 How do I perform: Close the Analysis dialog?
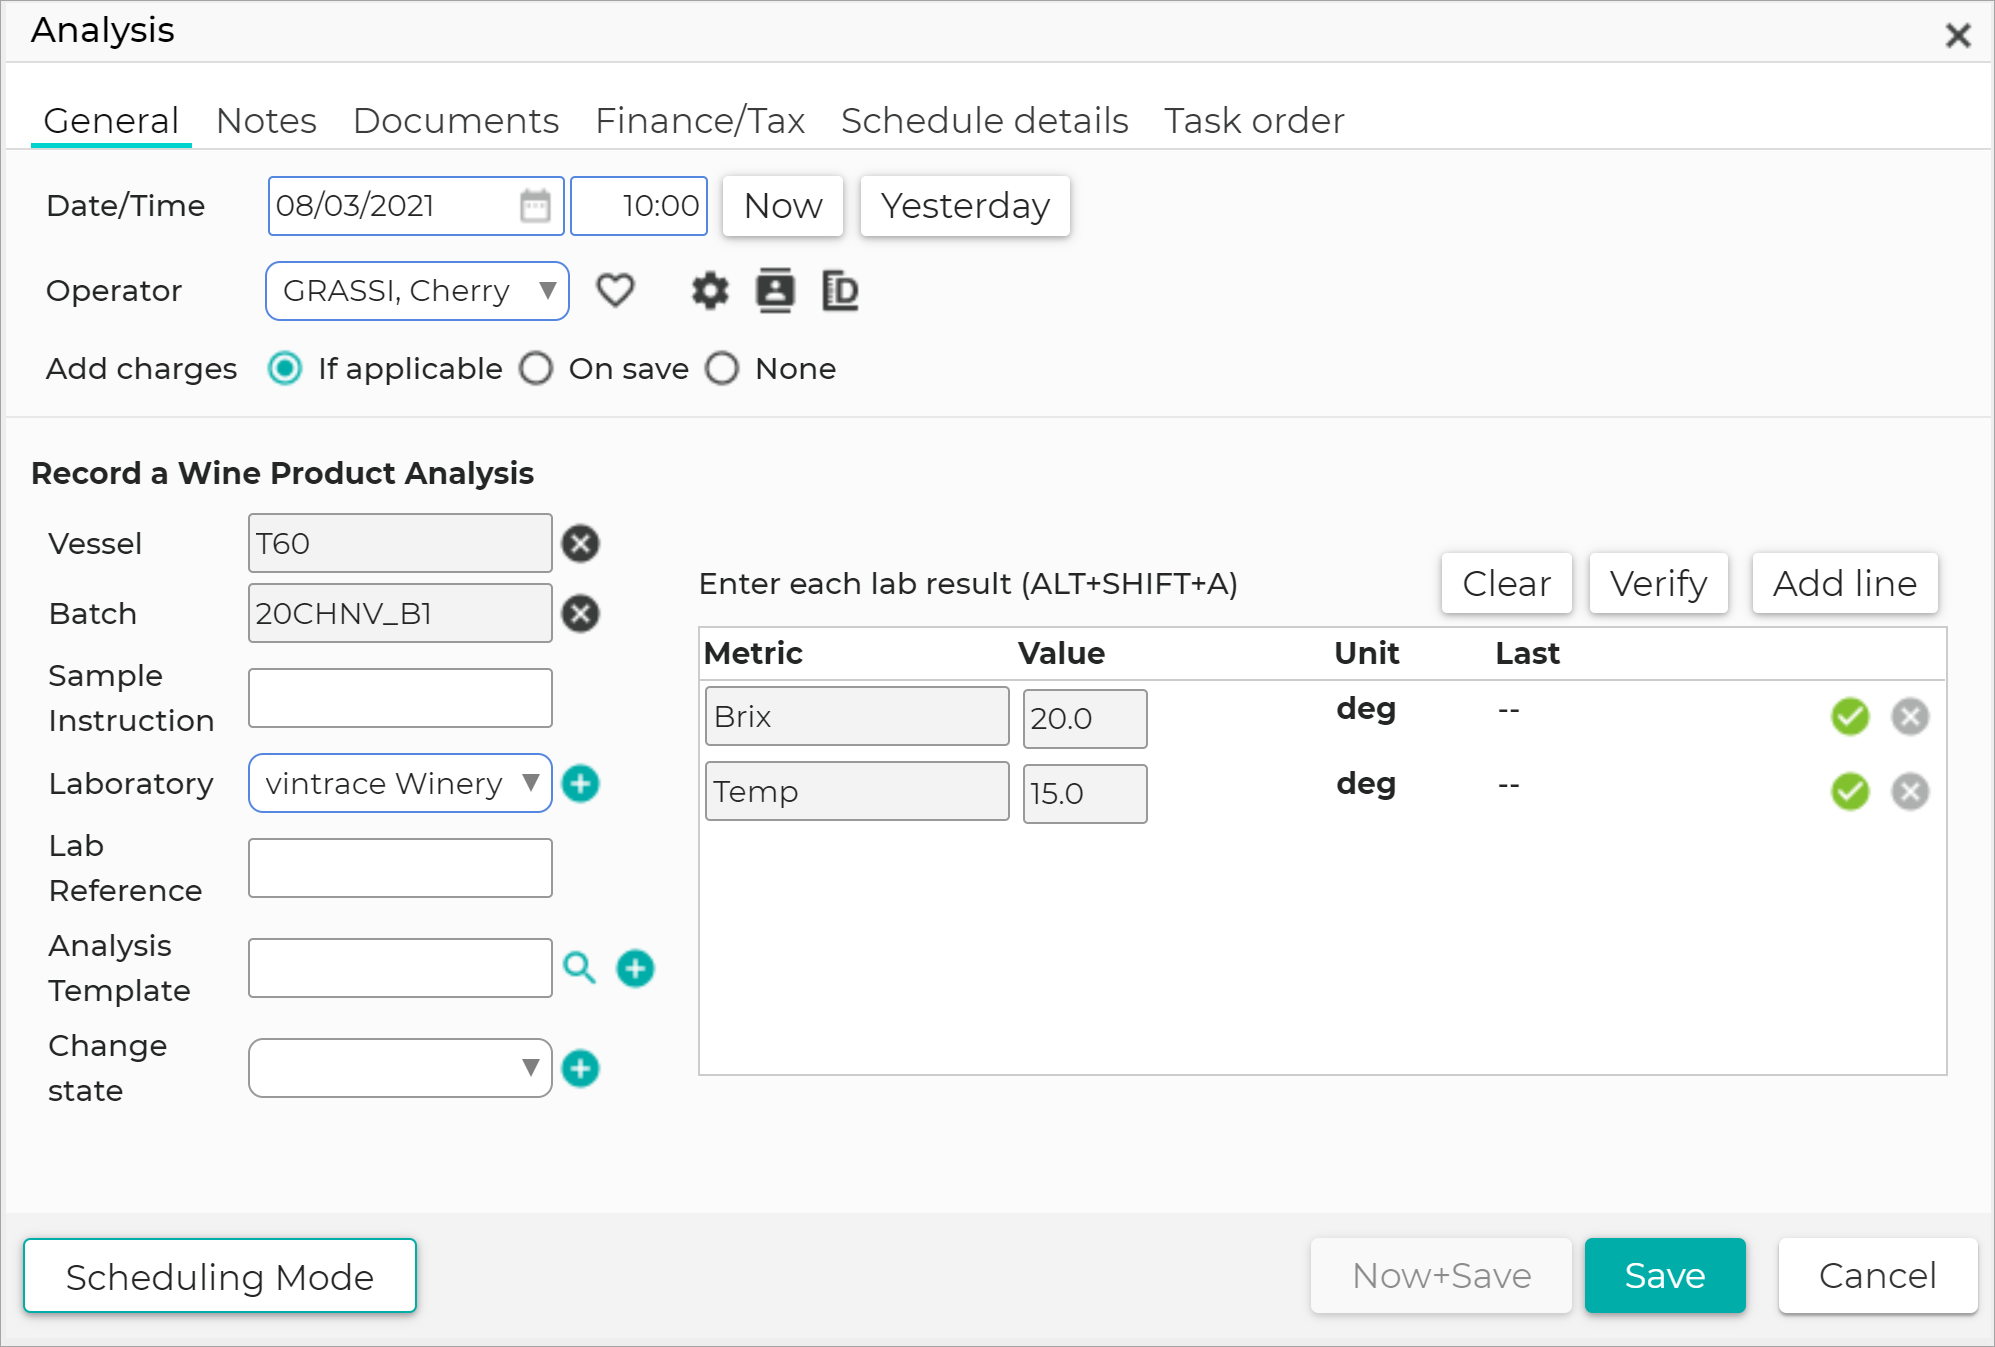(x=1958, y=35)
